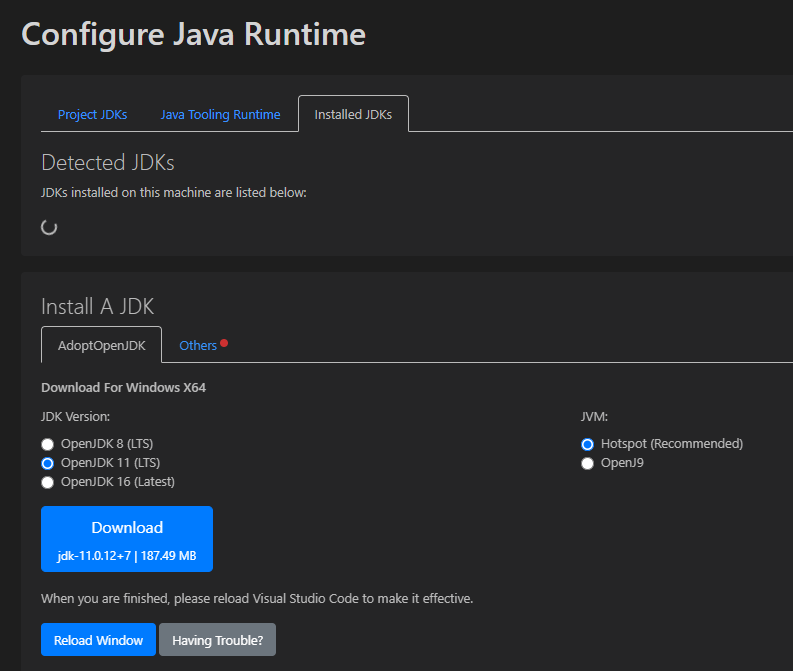Click the Download jdk-11.0.12+7 button

(x=127, y=539)
